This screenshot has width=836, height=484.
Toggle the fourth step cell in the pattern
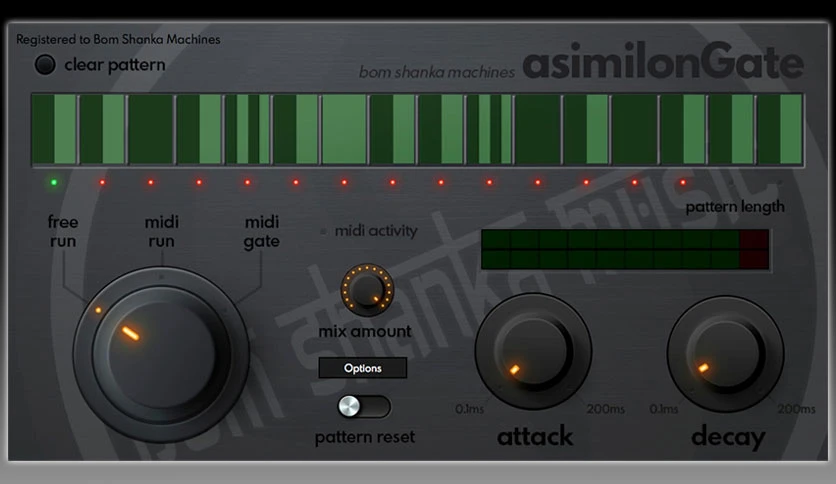tap(199, 129)
